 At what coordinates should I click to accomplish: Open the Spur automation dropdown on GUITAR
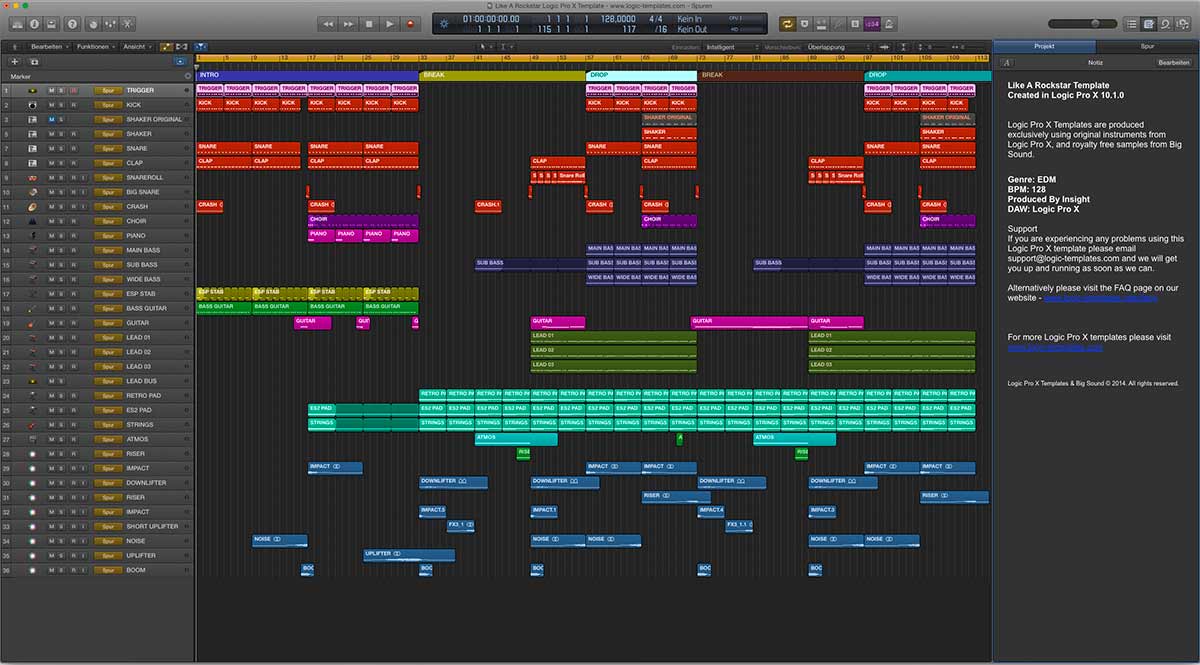point(108,323)
